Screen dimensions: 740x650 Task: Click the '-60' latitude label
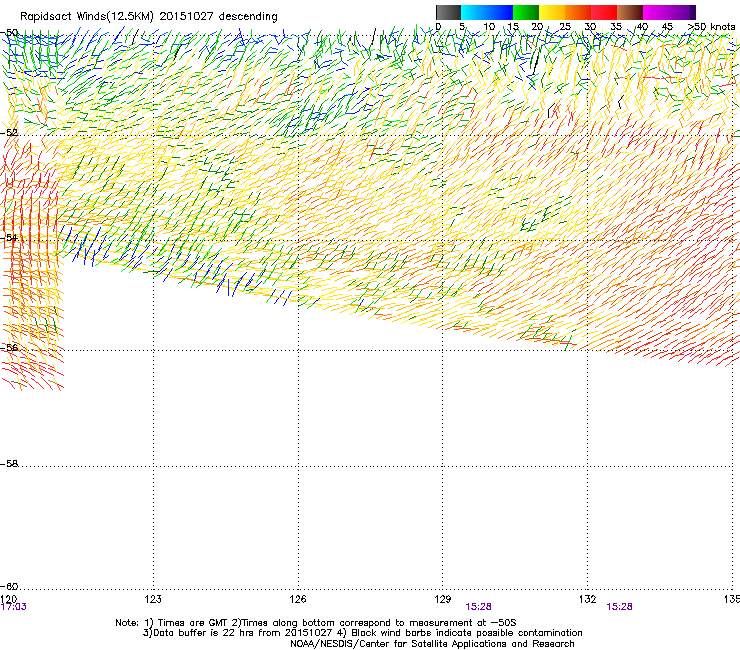tap(9, 586)
